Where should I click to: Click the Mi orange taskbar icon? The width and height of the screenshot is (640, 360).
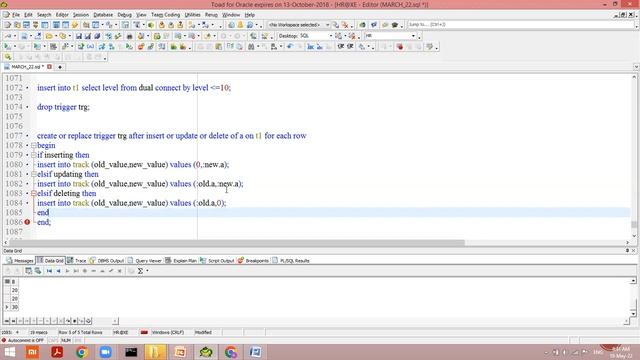coord(32,352)
